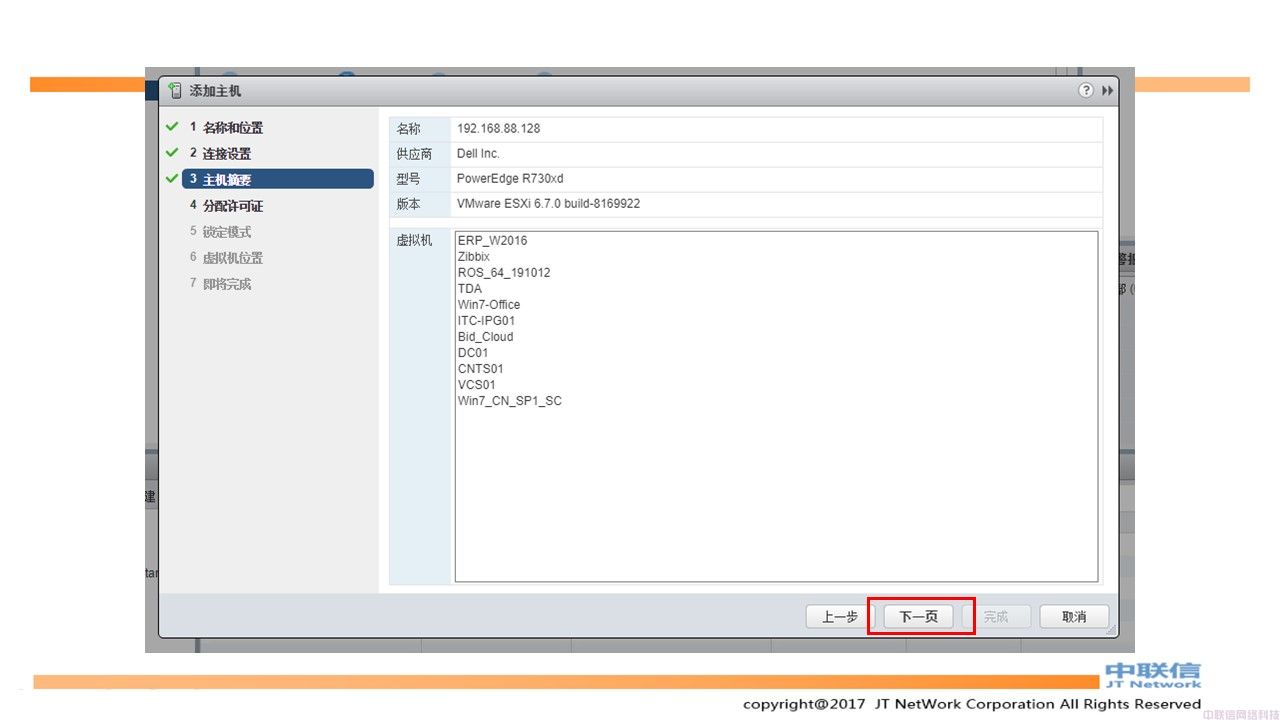Click the 名称 field label

(x=409, y=129)
